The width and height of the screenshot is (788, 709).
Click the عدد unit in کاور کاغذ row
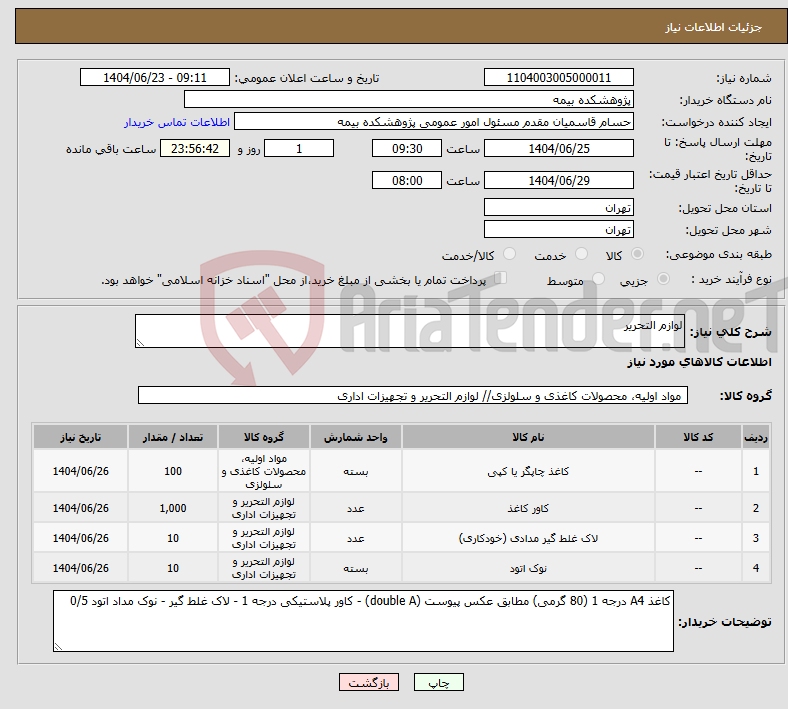[x=355, y=508]
